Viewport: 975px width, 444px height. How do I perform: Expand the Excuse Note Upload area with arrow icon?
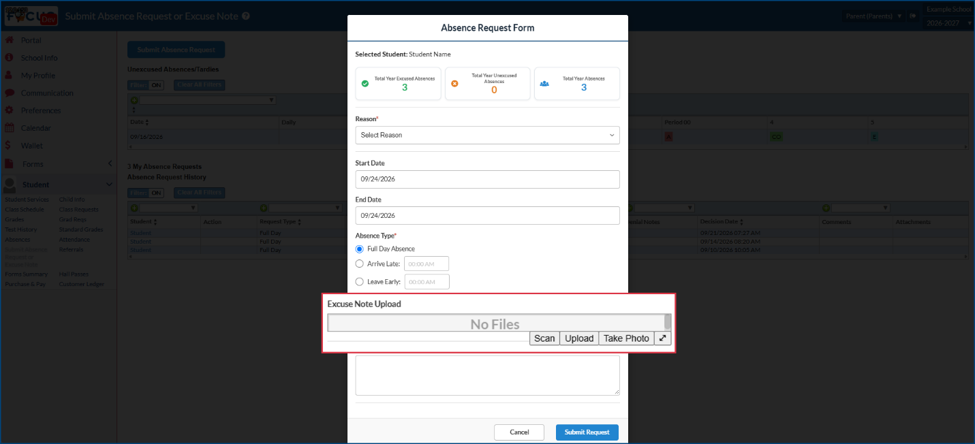pos(663,338)
